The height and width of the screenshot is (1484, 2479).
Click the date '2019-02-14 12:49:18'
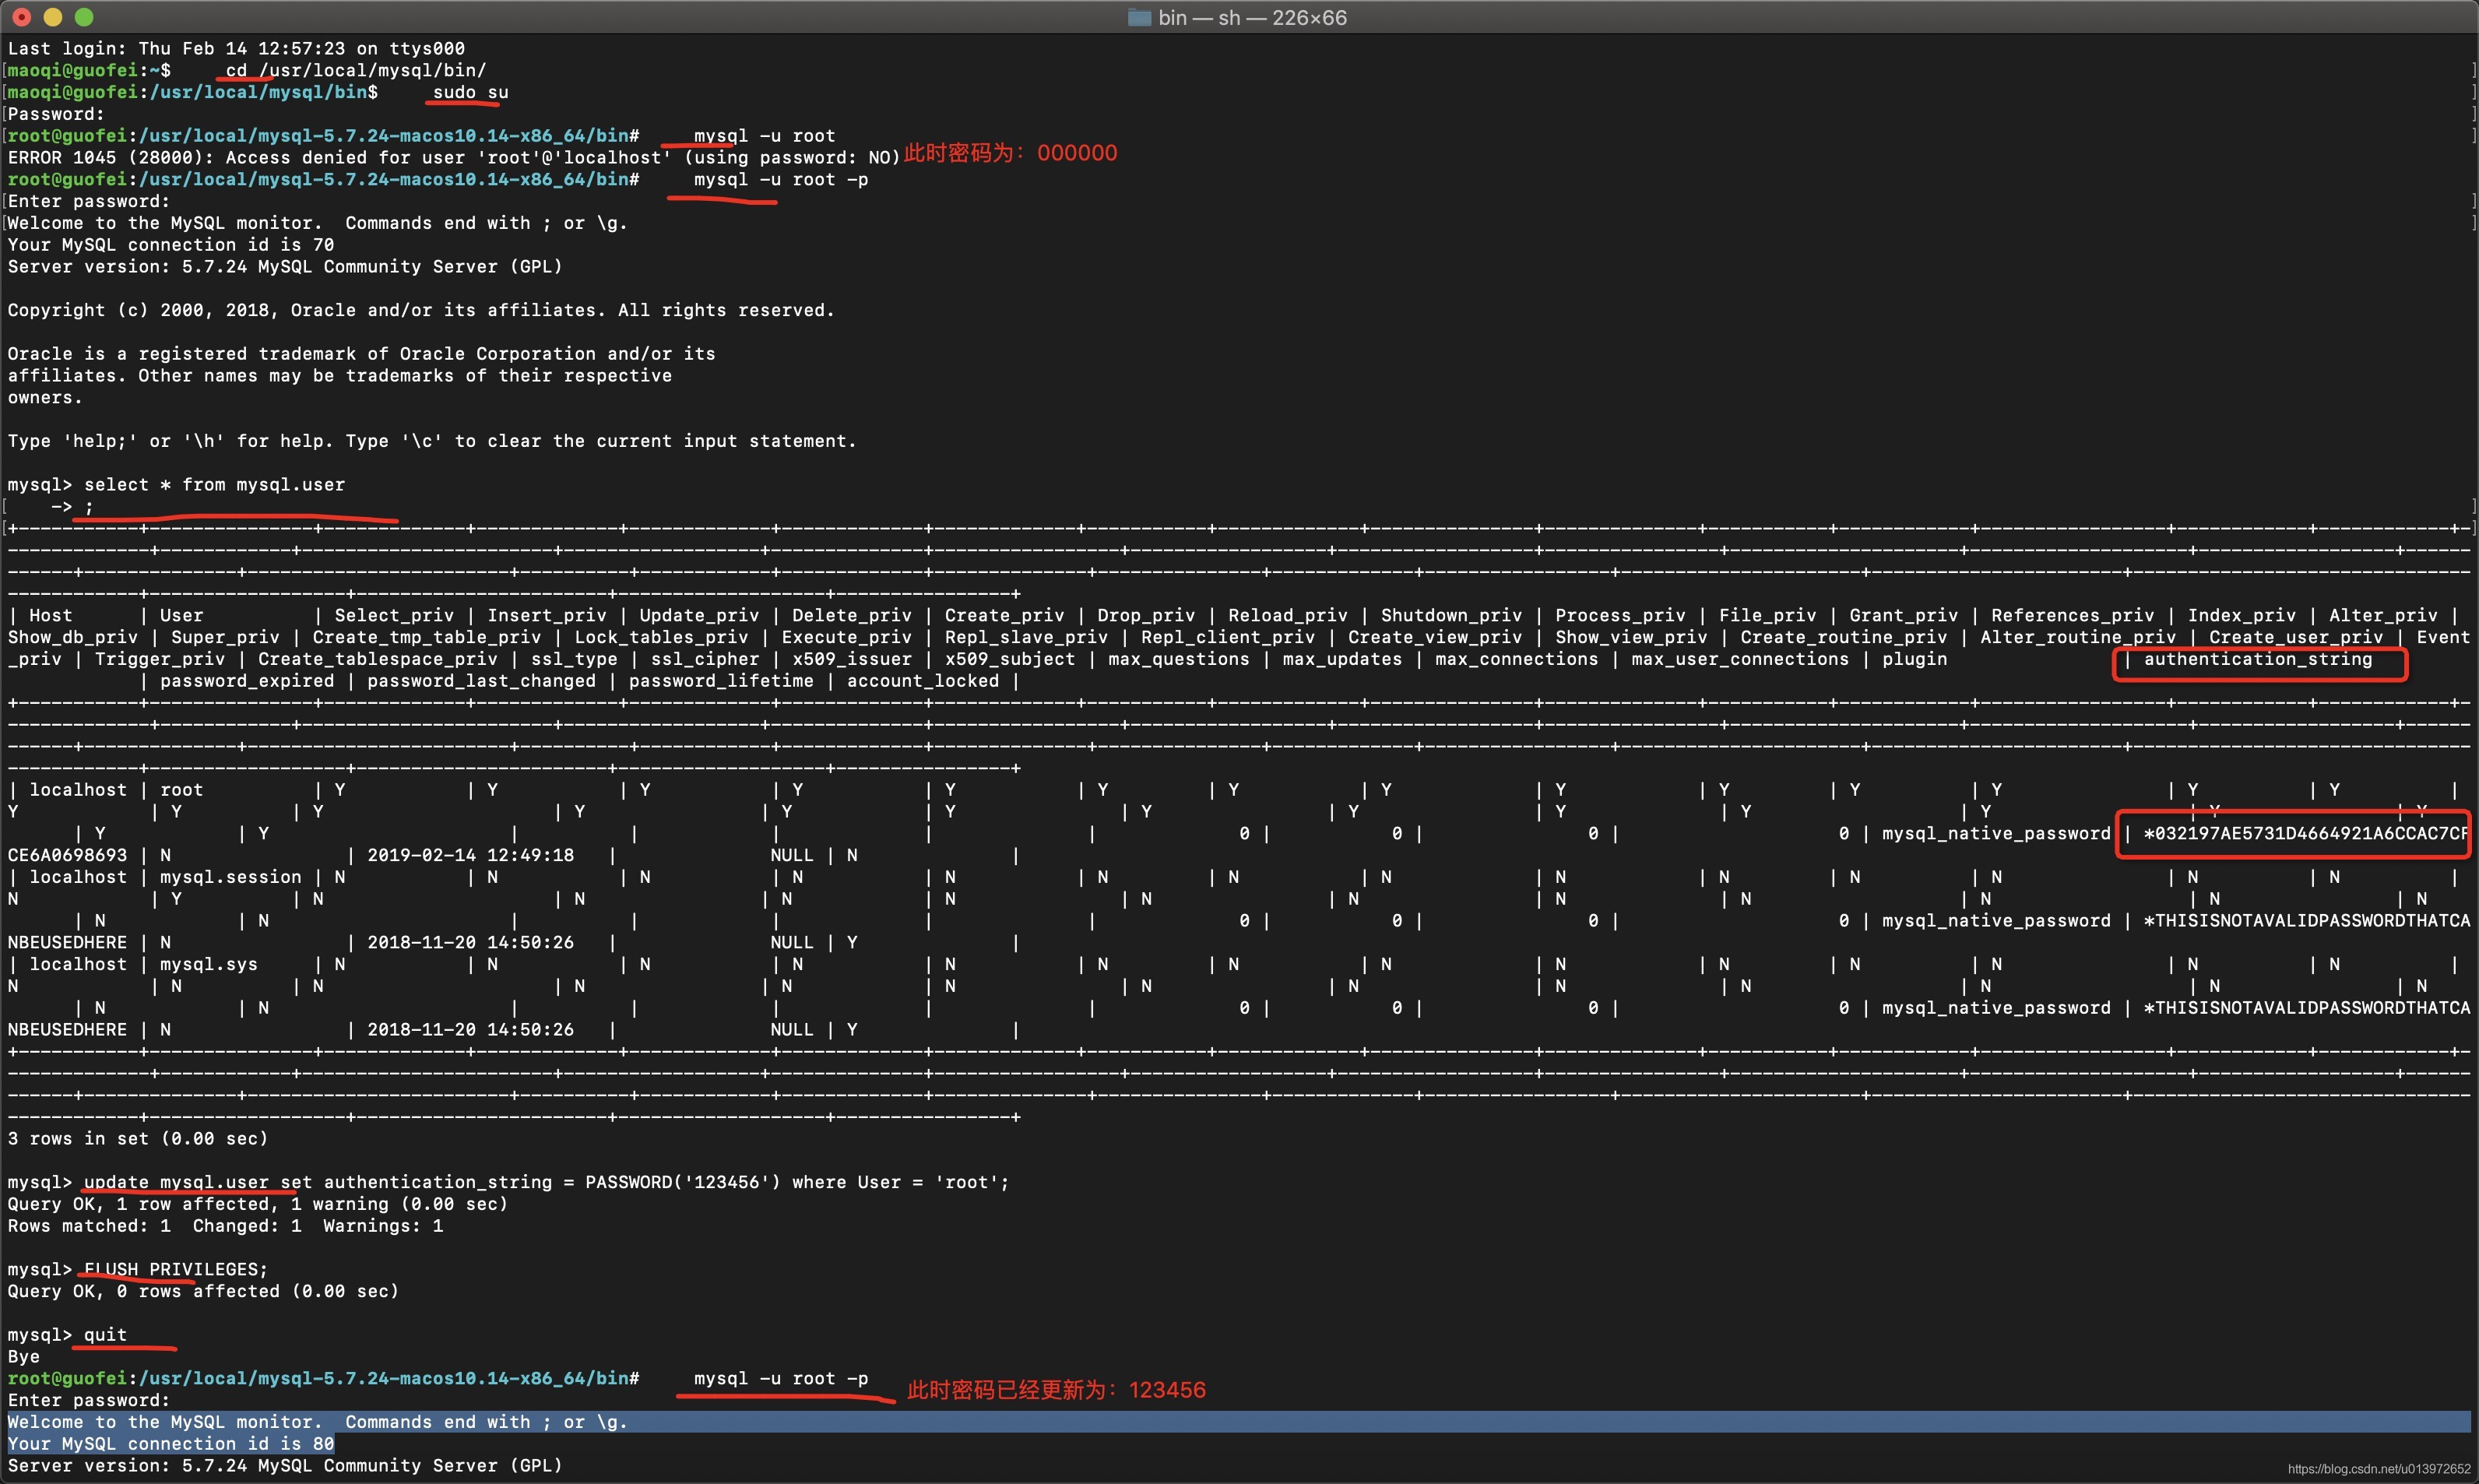[x=470, y=855]
